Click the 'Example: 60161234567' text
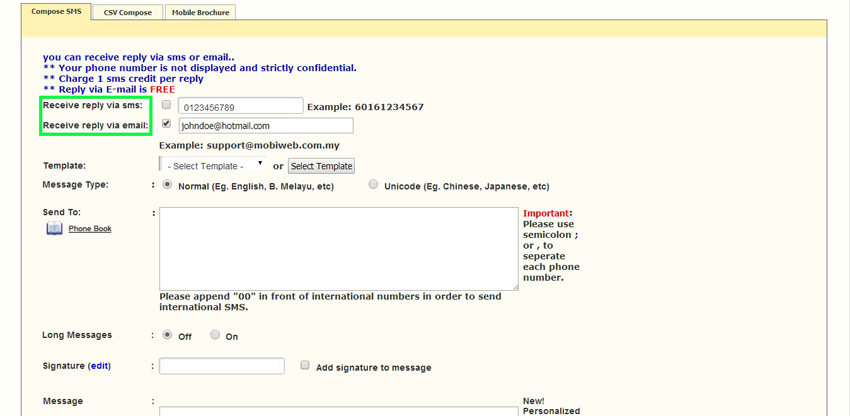Viewport: 850px width, 416px height. (x=365, y=107)
